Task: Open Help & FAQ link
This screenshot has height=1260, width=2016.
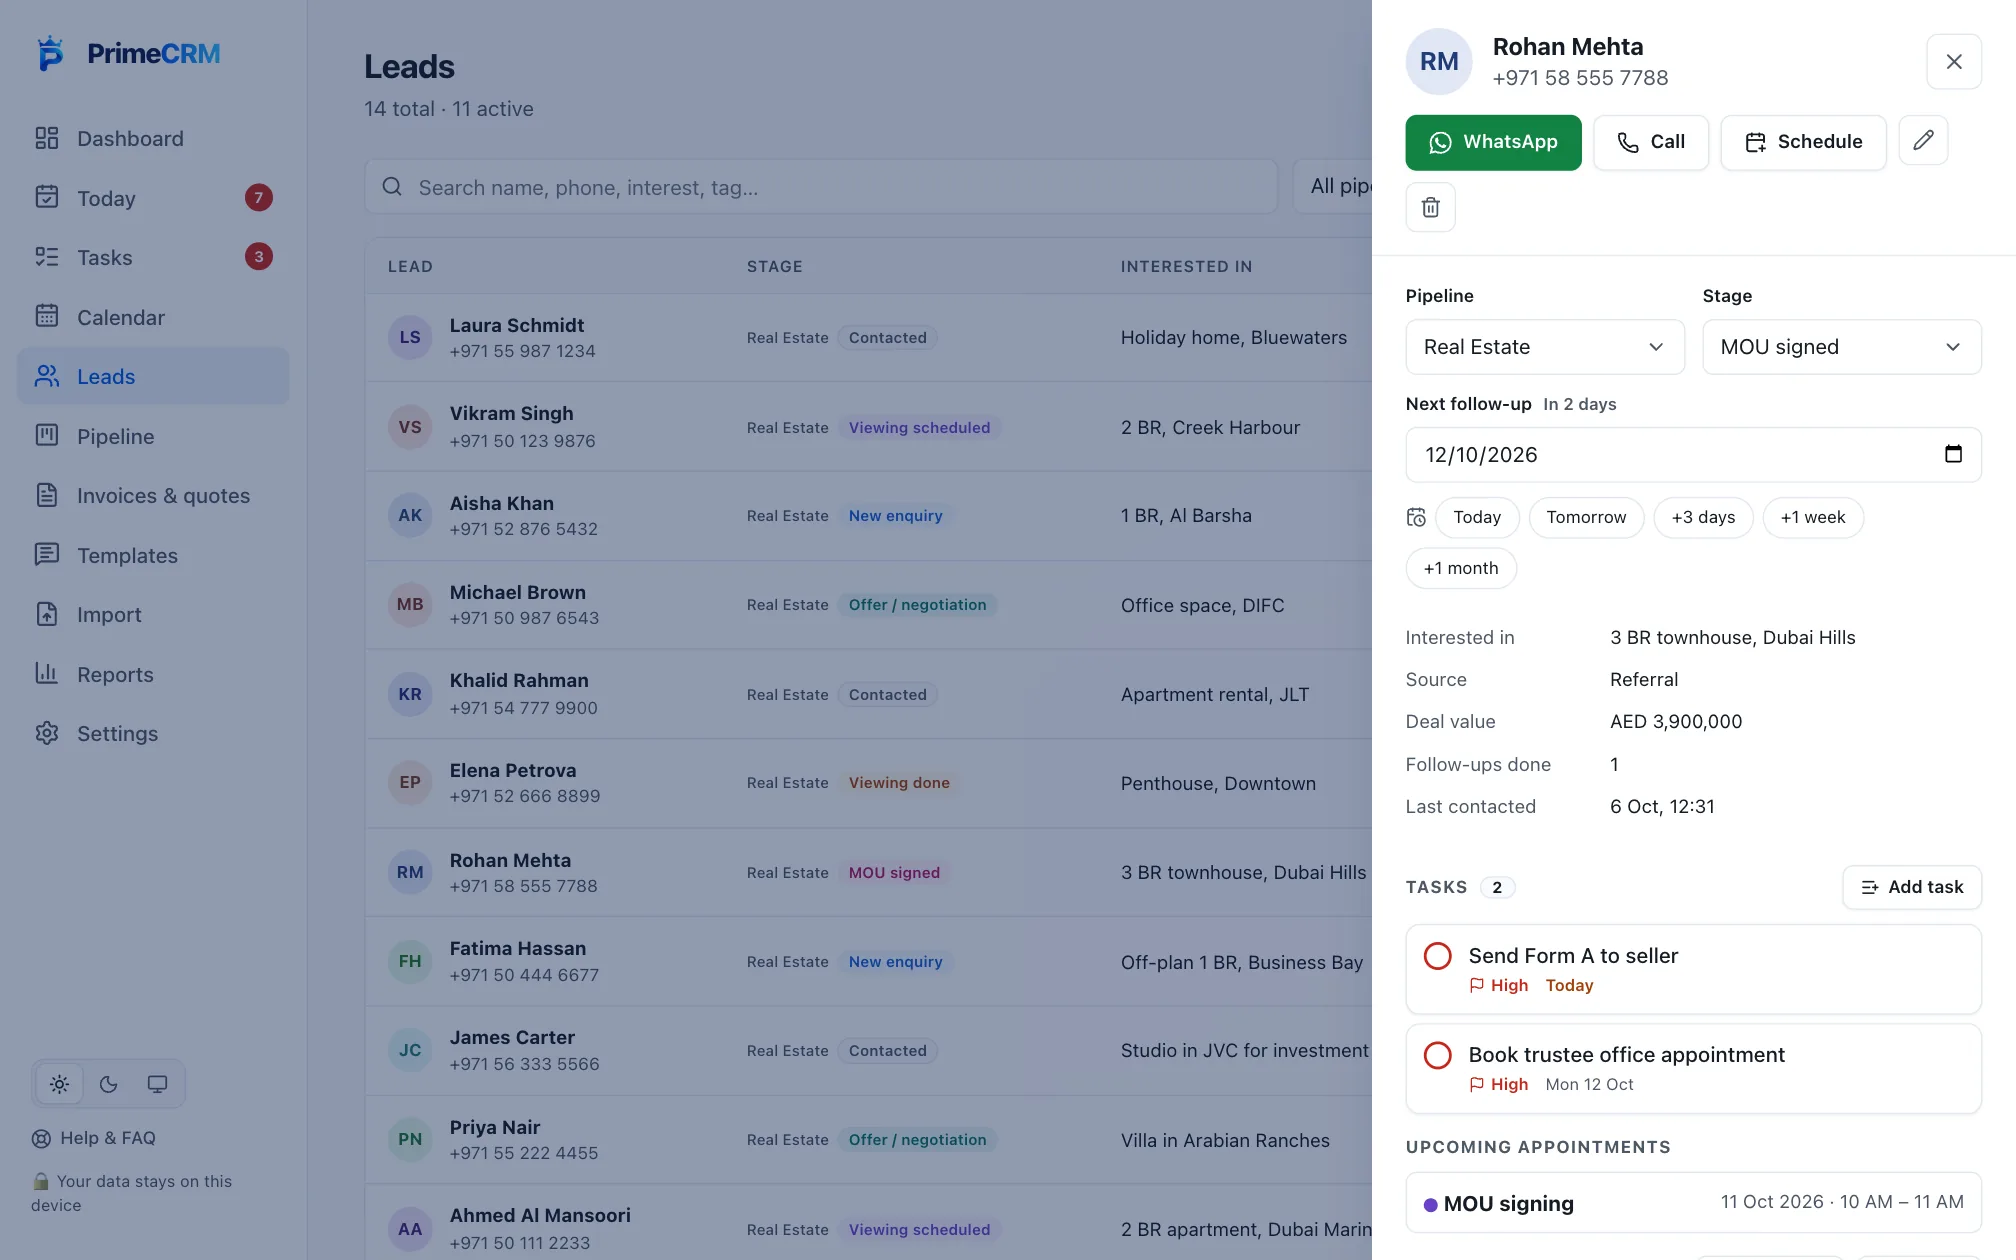Action: pyautogui.click(x=94, y=1138)
